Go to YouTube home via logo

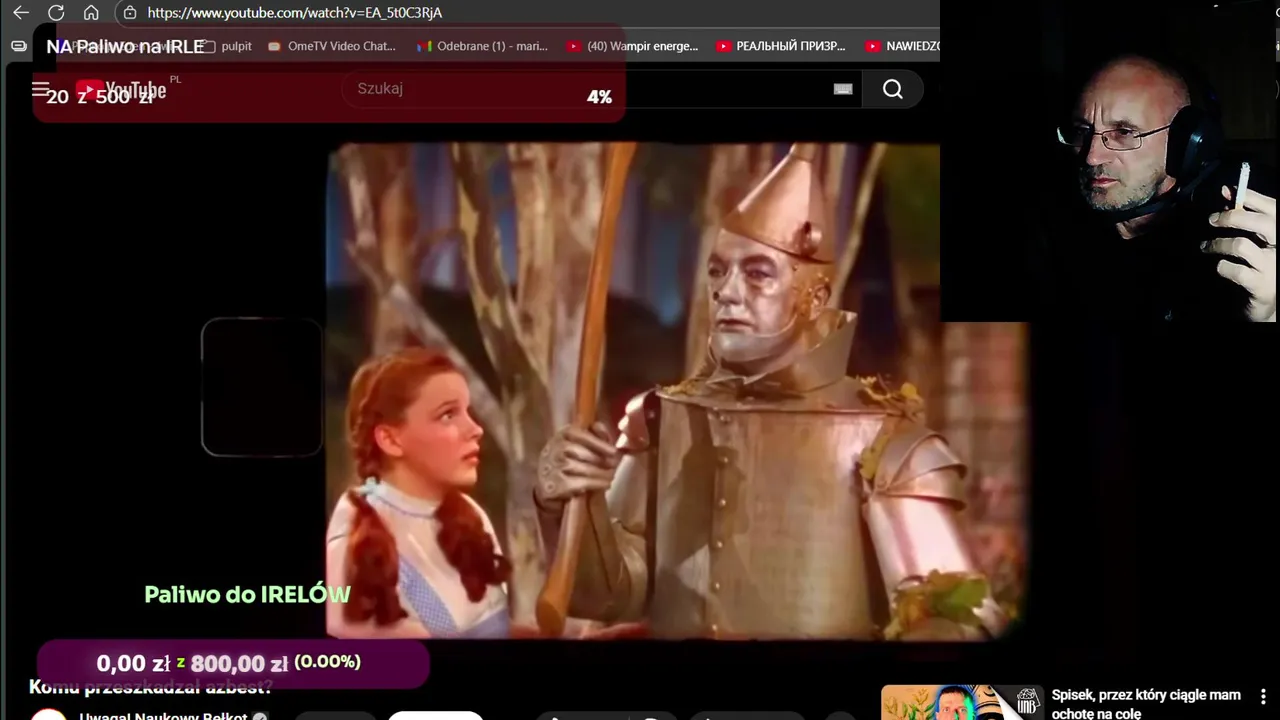tap(121, 90)
